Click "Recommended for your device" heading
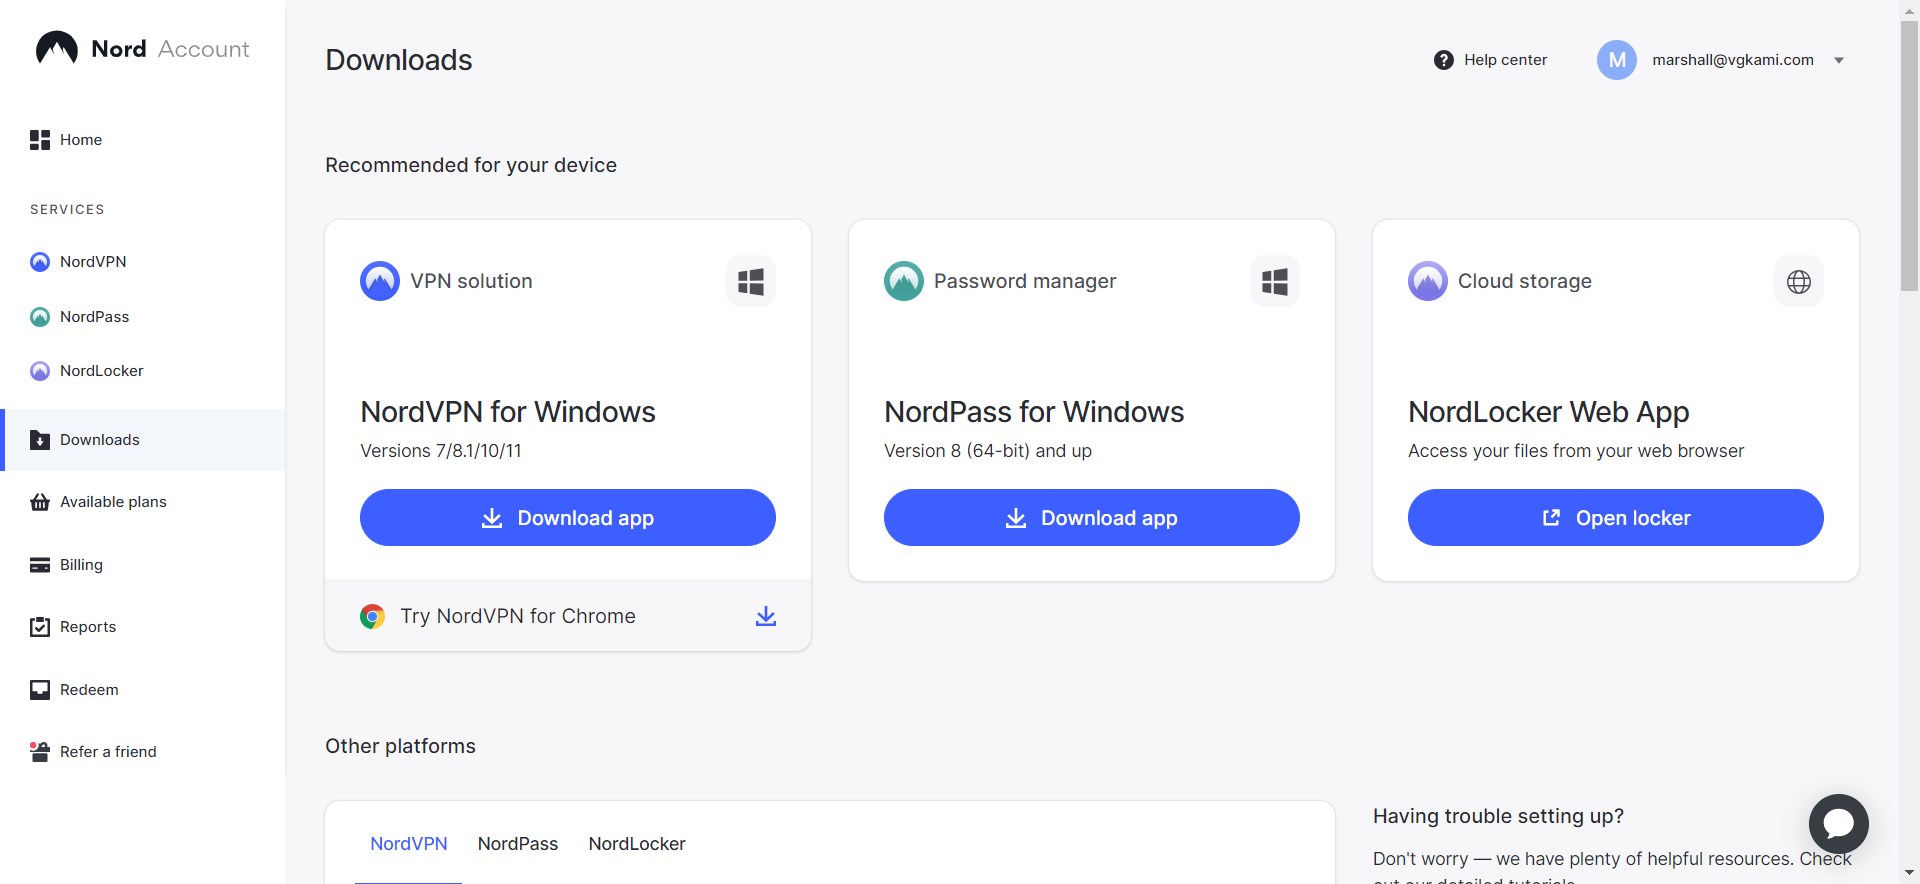1920x884 pixels. [x=471, y=165]
